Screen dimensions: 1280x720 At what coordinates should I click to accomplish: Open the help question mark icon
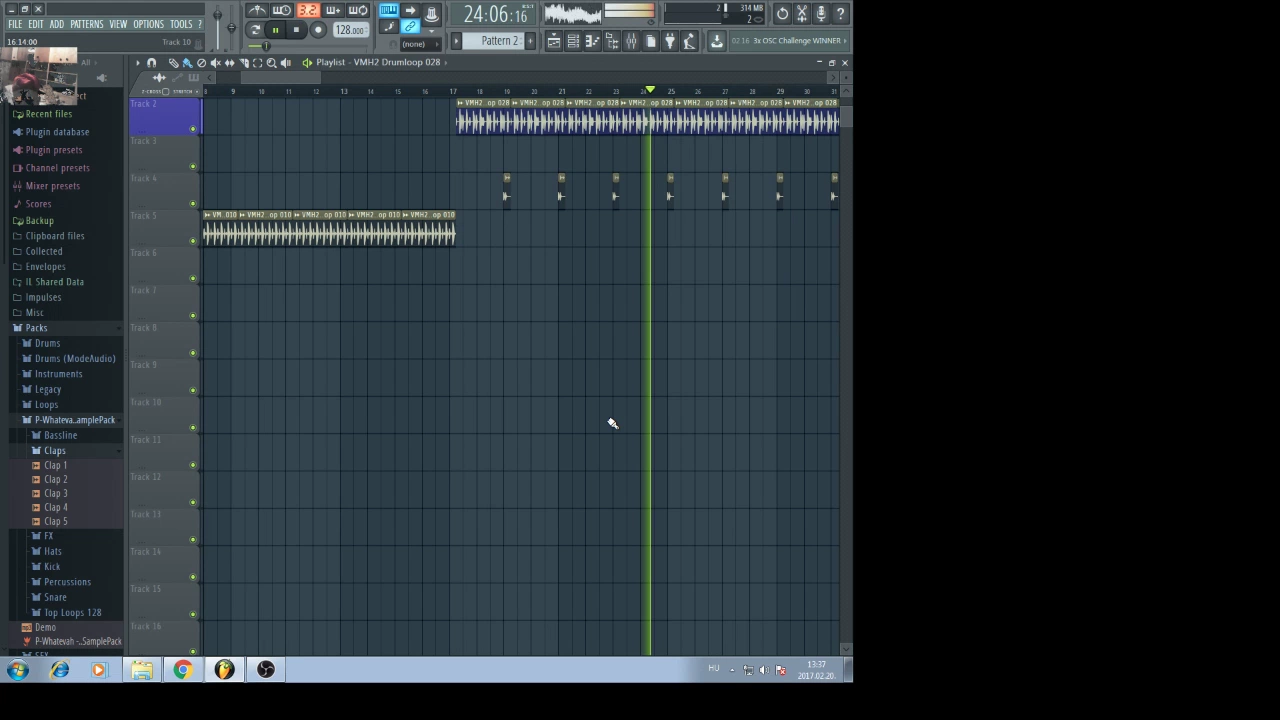(x=841, y=14)
